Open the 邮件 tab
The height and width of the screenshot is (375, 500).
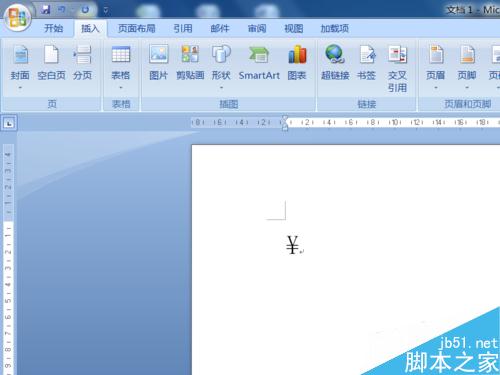(220, 28)
